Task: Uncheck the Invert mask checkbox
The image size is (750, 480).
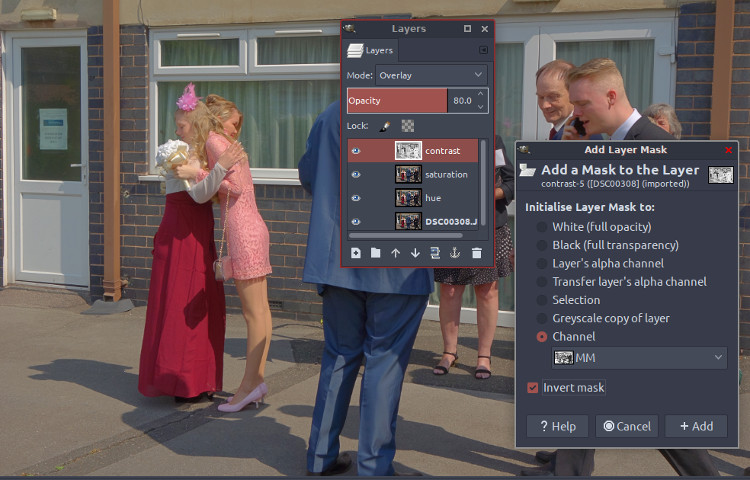Action: coord(533,388)
